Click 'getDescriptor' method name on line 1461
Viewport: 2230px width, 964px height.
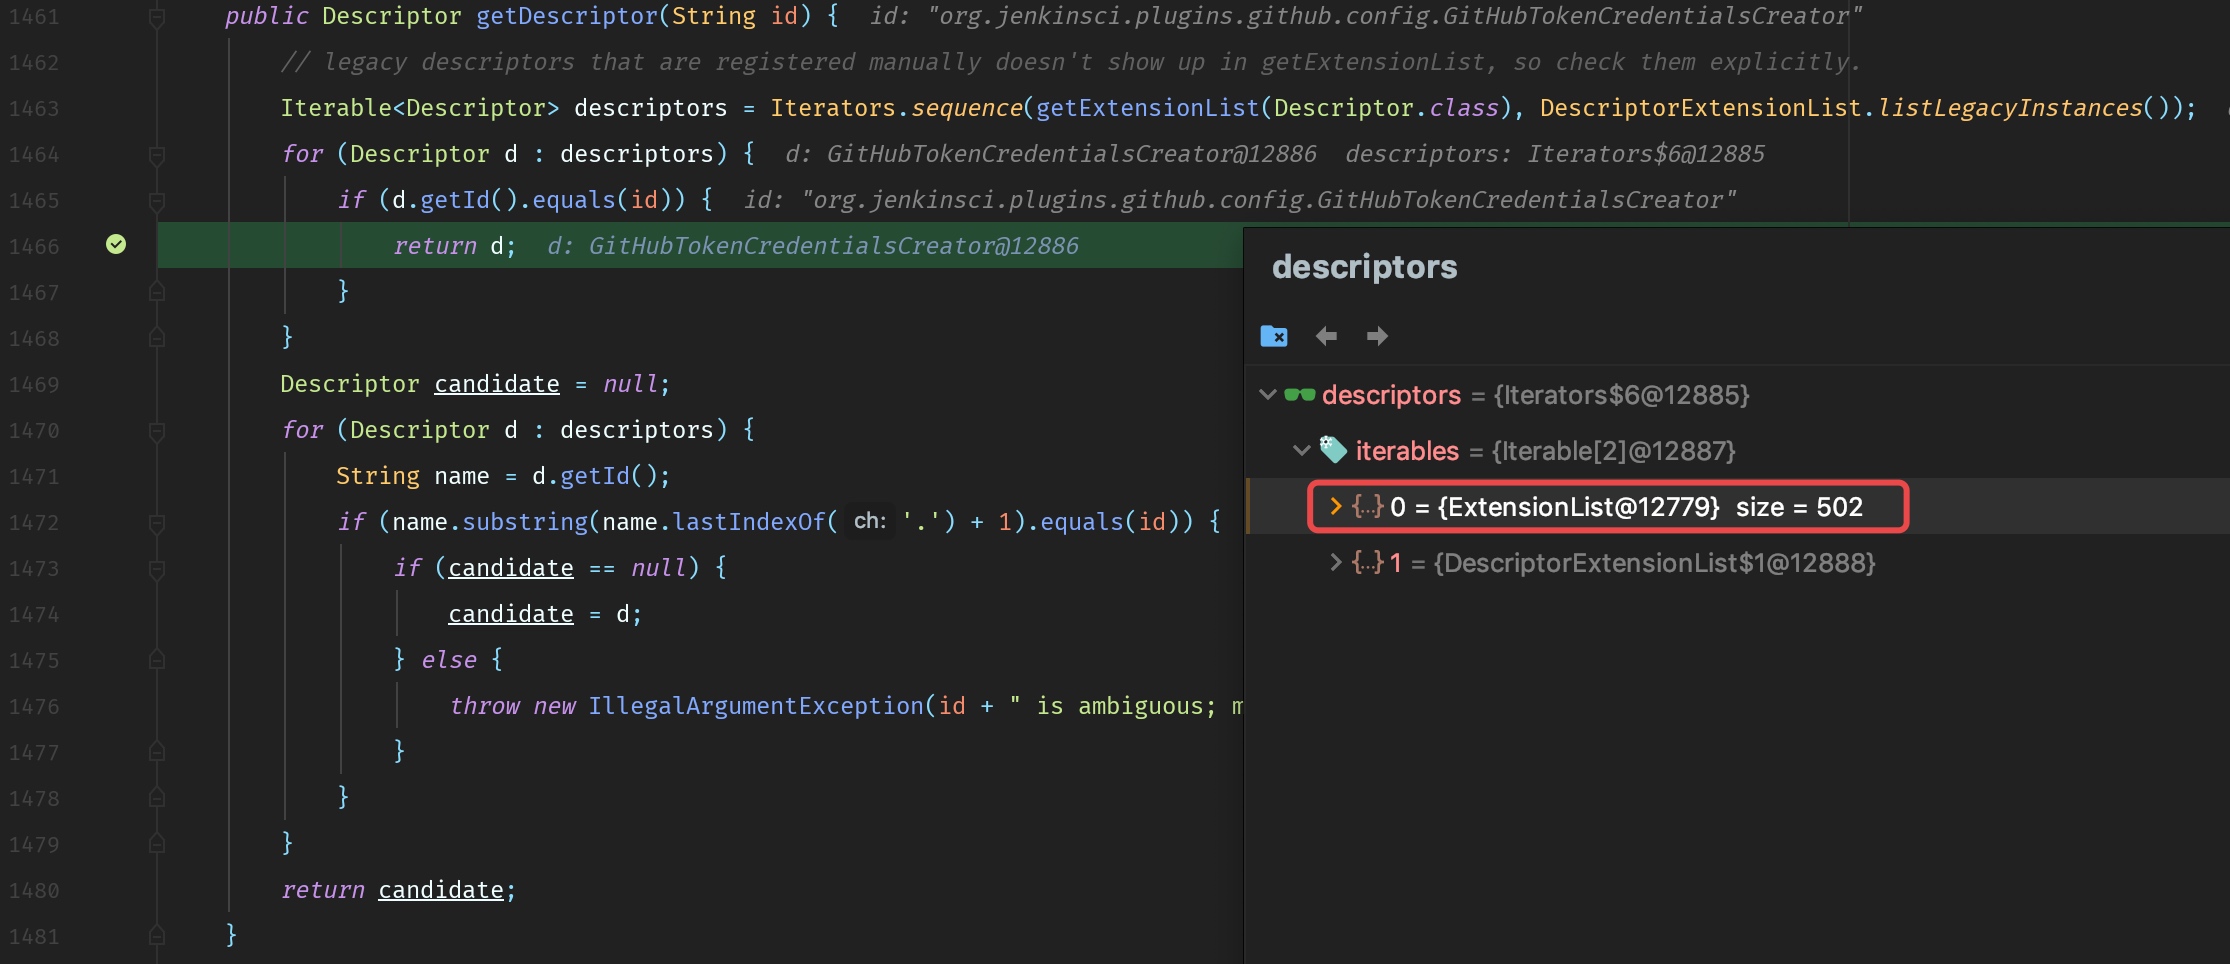[x=567, y=16]
